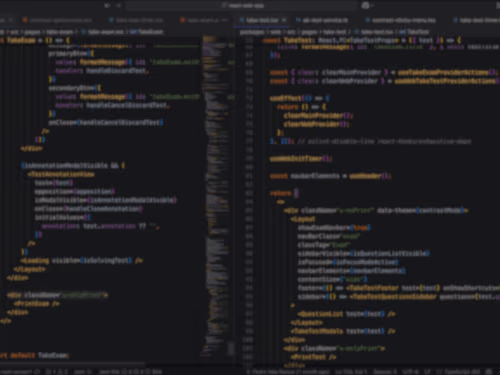This screenshot has height=375, width=500.
Task: Click the errors and warnings indicator in status bar
Action: click(57, 372)
